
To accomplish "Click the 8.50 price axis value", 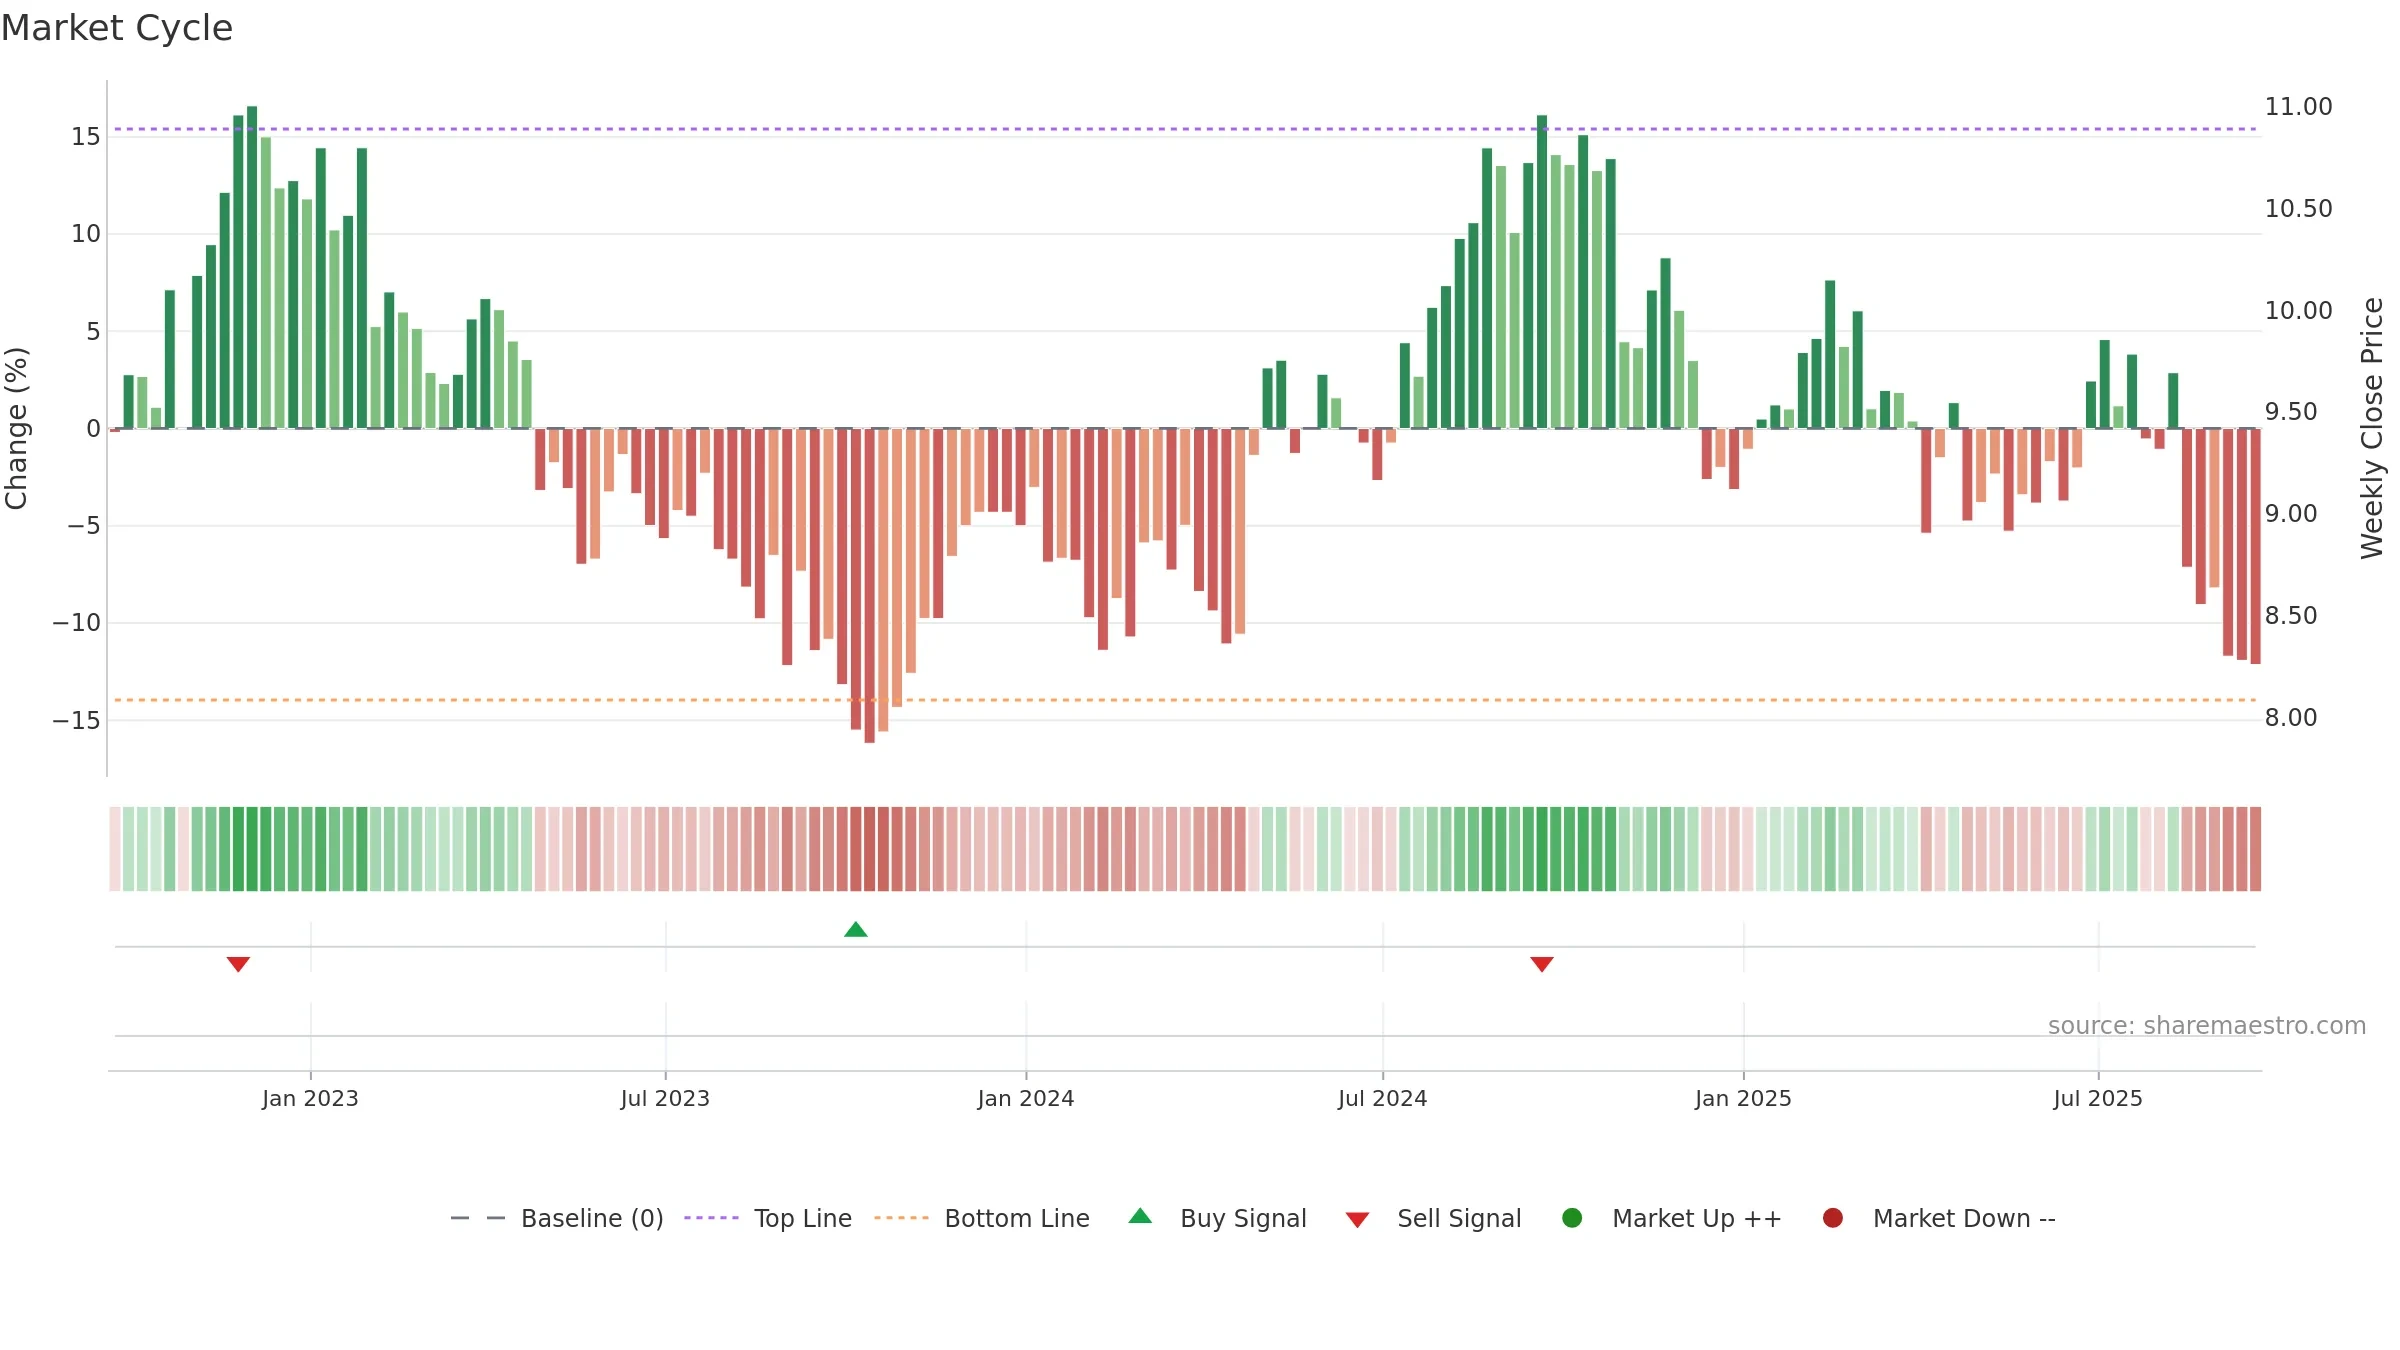I will click(x=2291, y=616).
